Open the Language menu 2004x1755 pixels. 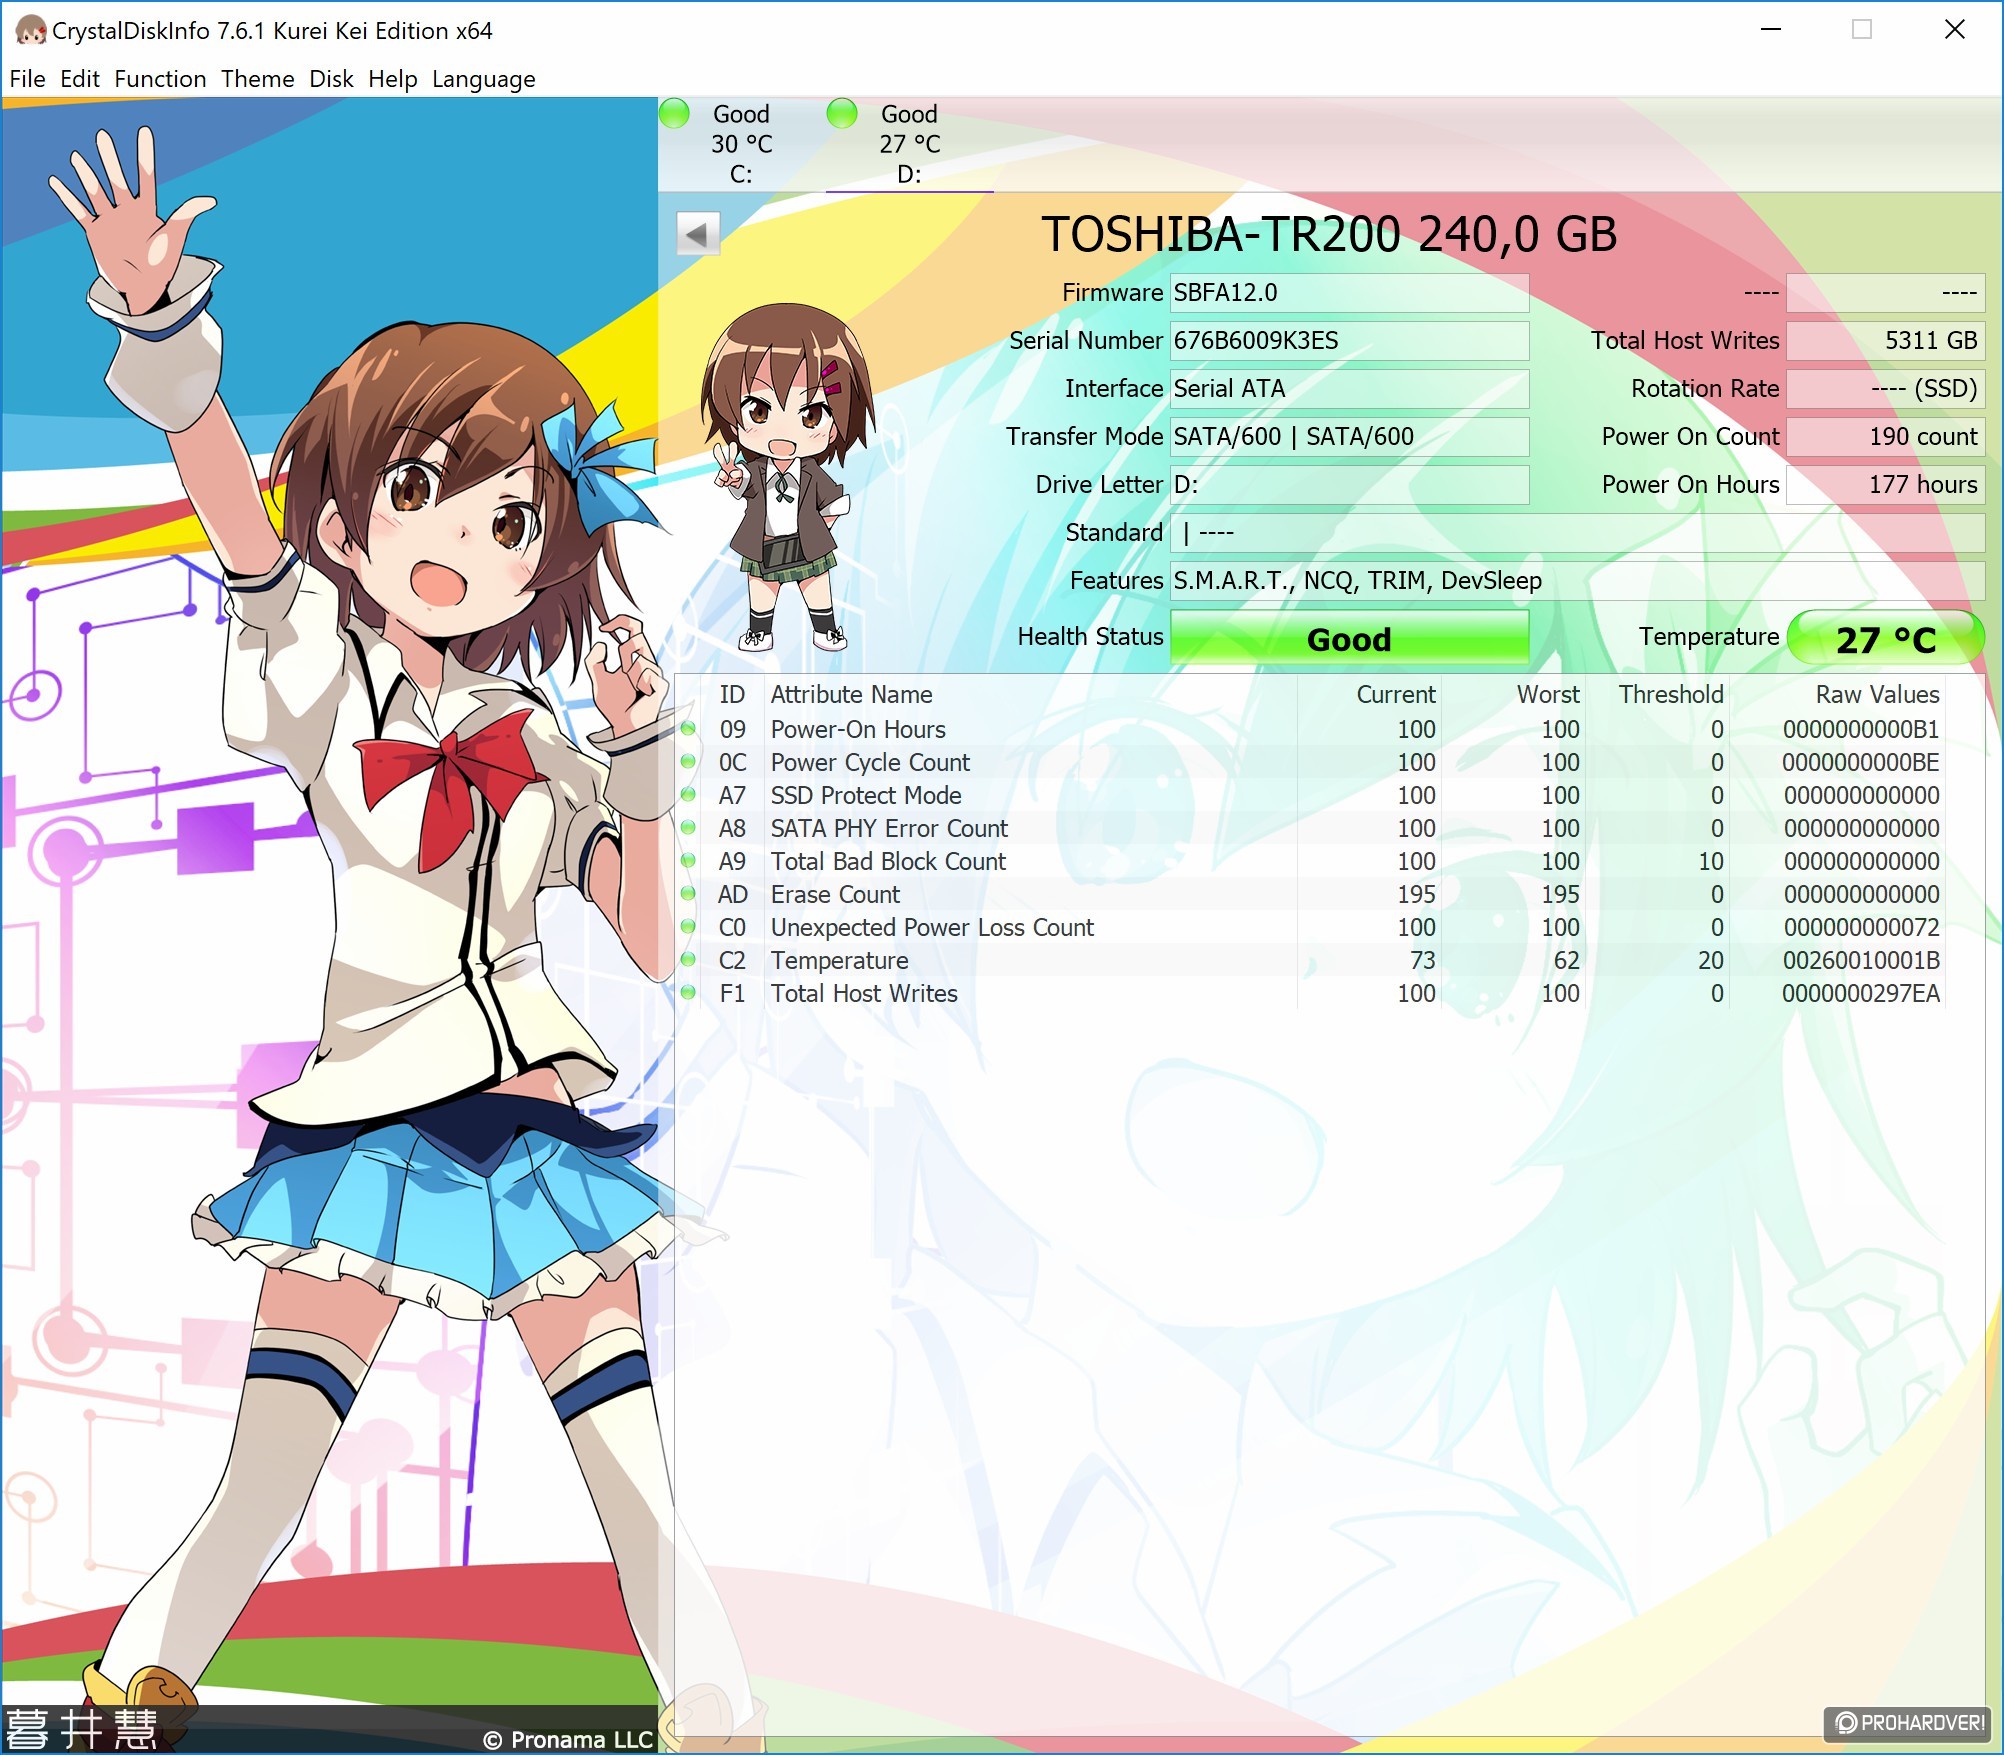pyautogui.click(x=483, y=79)
